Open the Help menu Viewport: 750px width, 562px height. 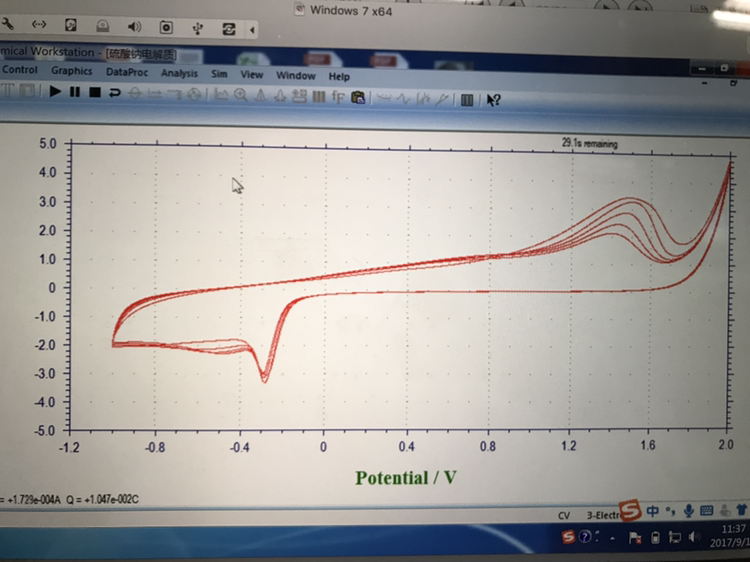[339, 77]
